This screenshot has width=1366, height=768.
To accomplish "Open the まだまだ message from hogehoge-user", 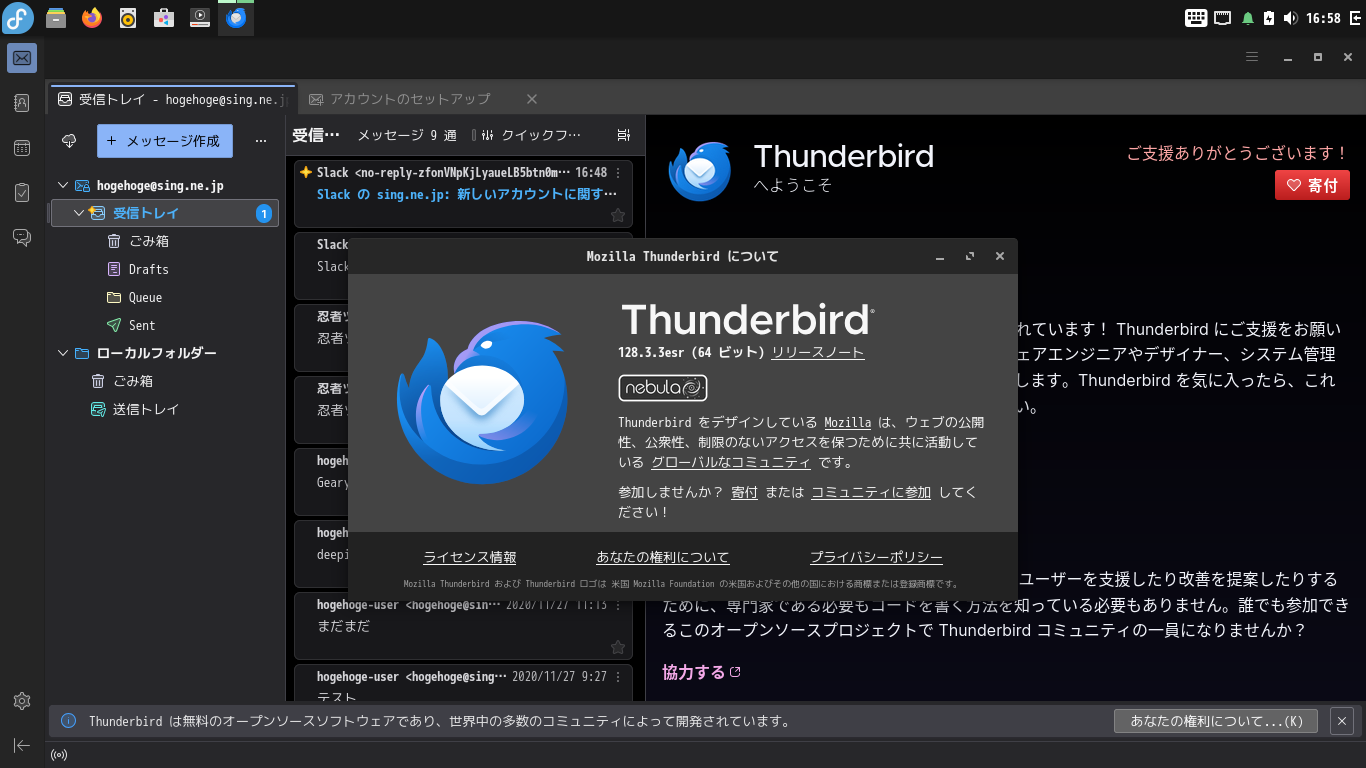I will coord(464,626).
